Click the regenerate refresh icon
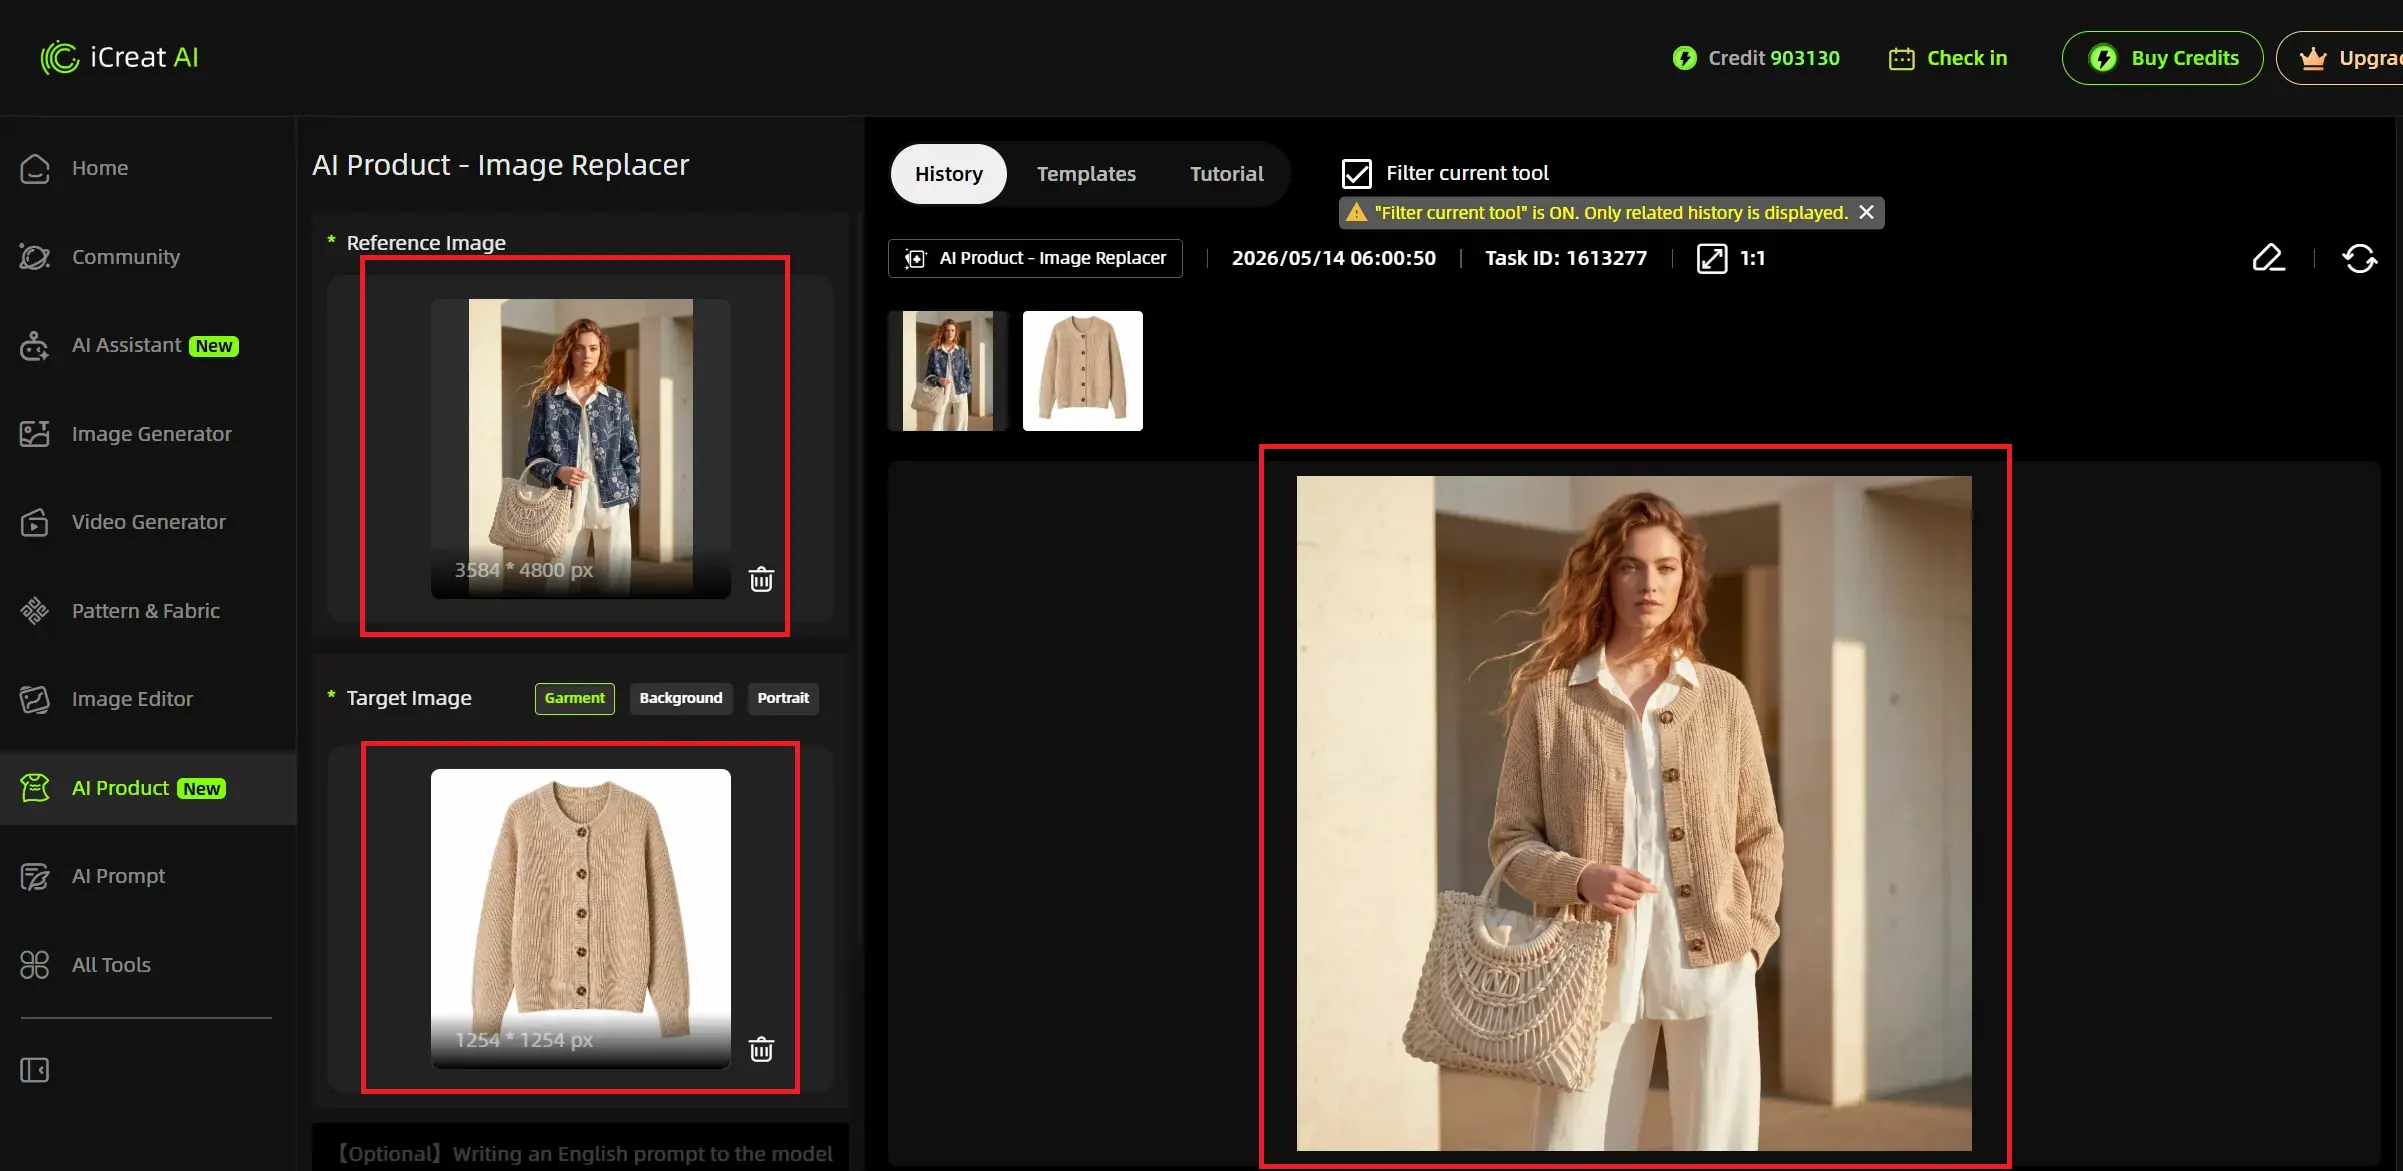This screenshot has height=1171, width=2403. click(2359, 258)
